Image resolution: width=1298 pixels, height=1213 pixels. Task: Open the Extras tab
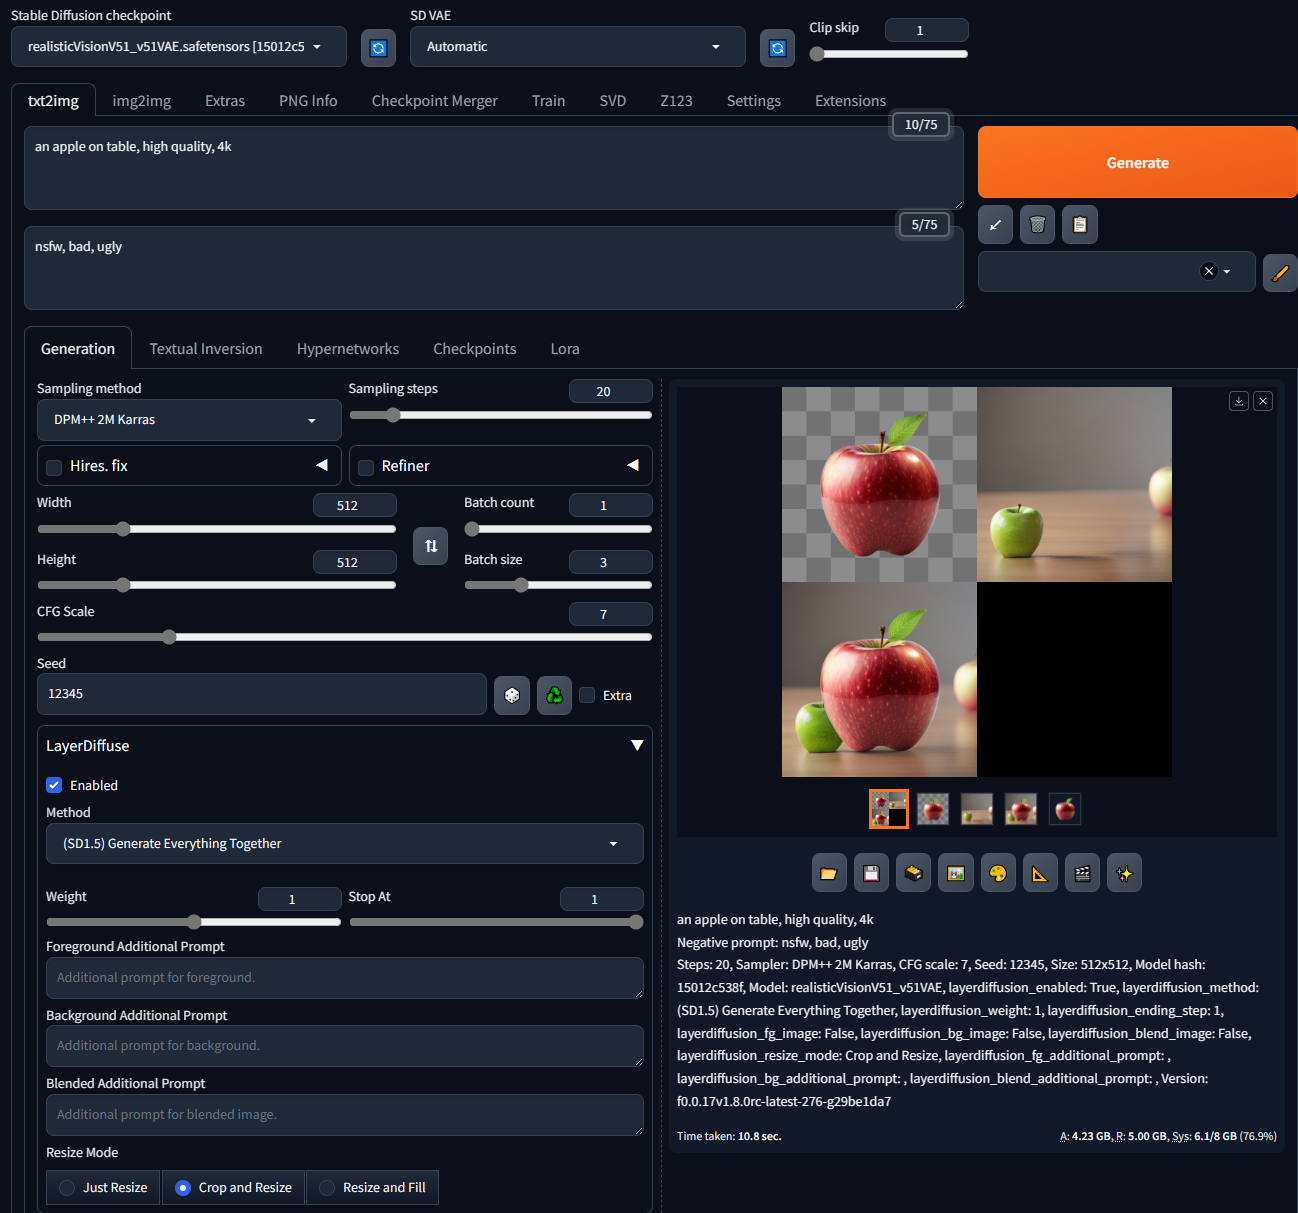point(225,101)
